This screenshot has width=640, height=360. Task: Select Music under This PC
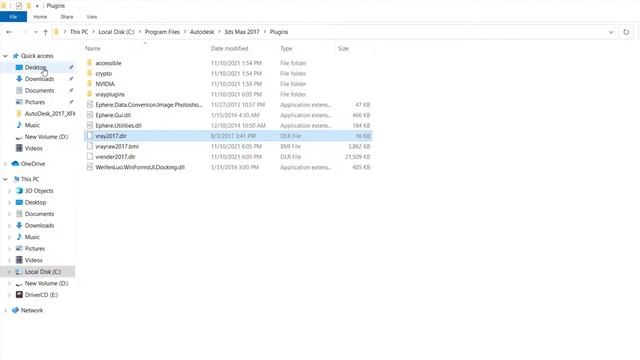pyautogui.click(x=32, y=237)
